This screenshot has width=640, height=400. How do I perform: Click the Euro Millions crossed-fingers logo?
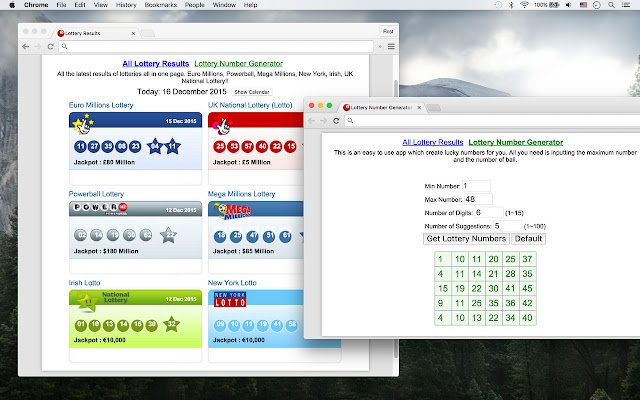pyautogui.click(x=83, y=124)
